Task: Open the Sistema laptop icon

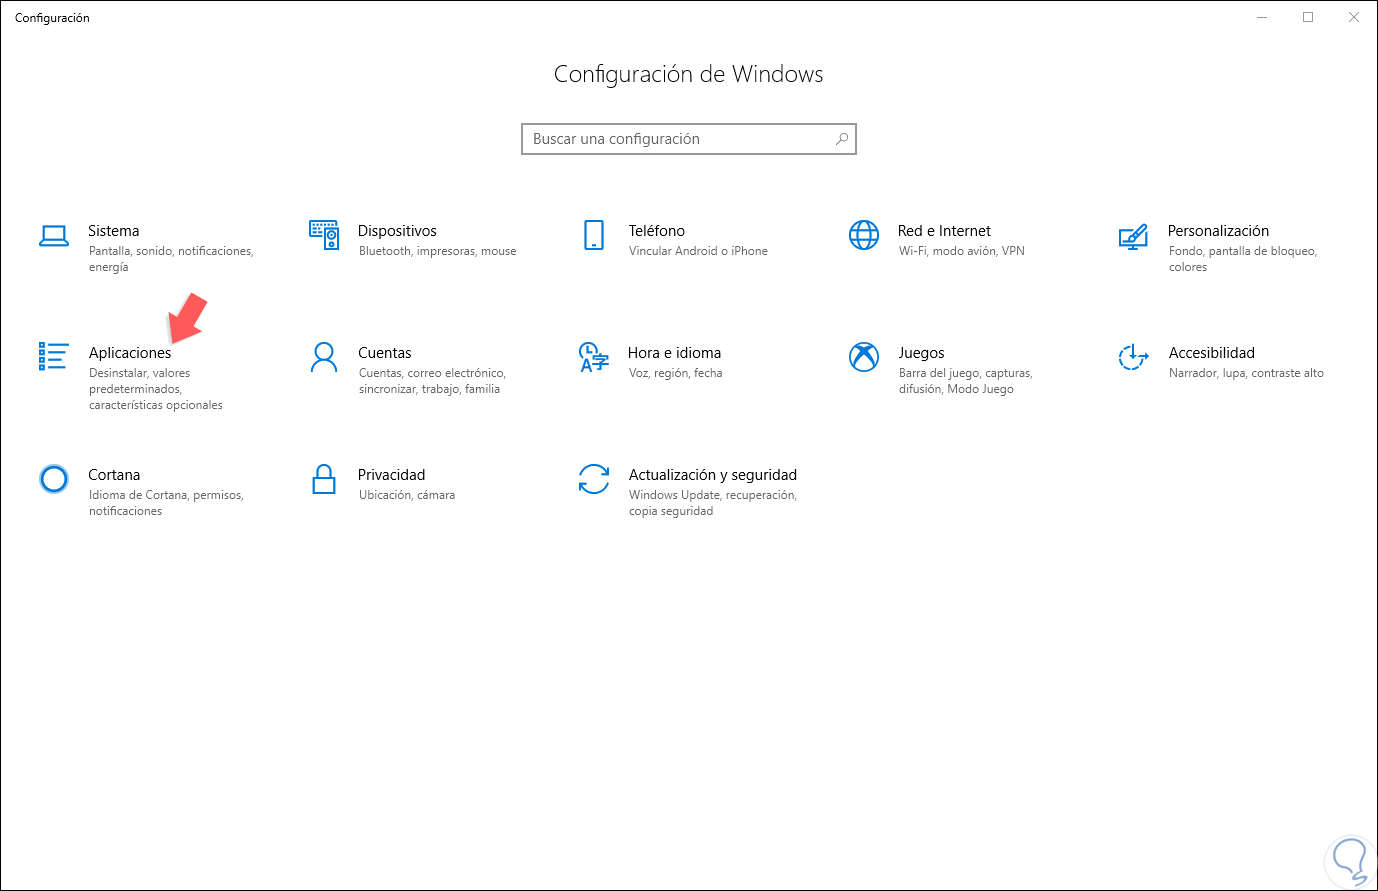Action: [x=54, y=236]
